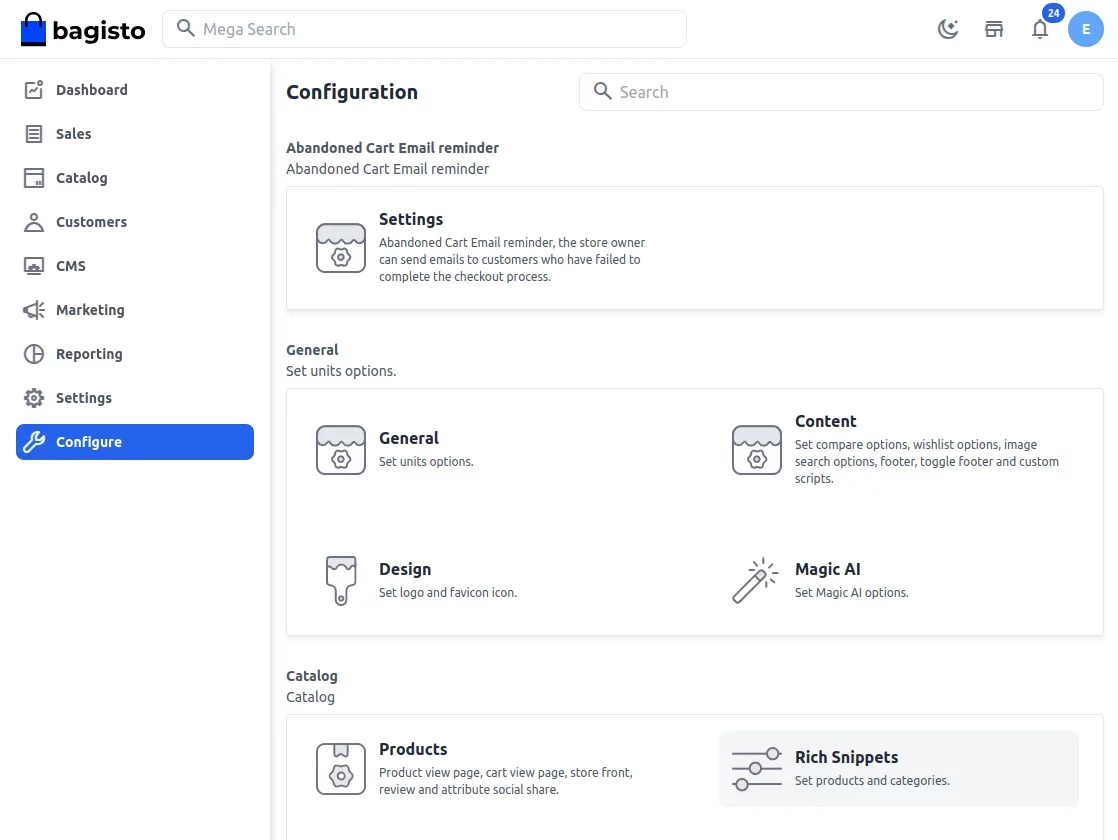Open Sales menu label
Screen dimensions: 1118x840
tap(73, 134)
